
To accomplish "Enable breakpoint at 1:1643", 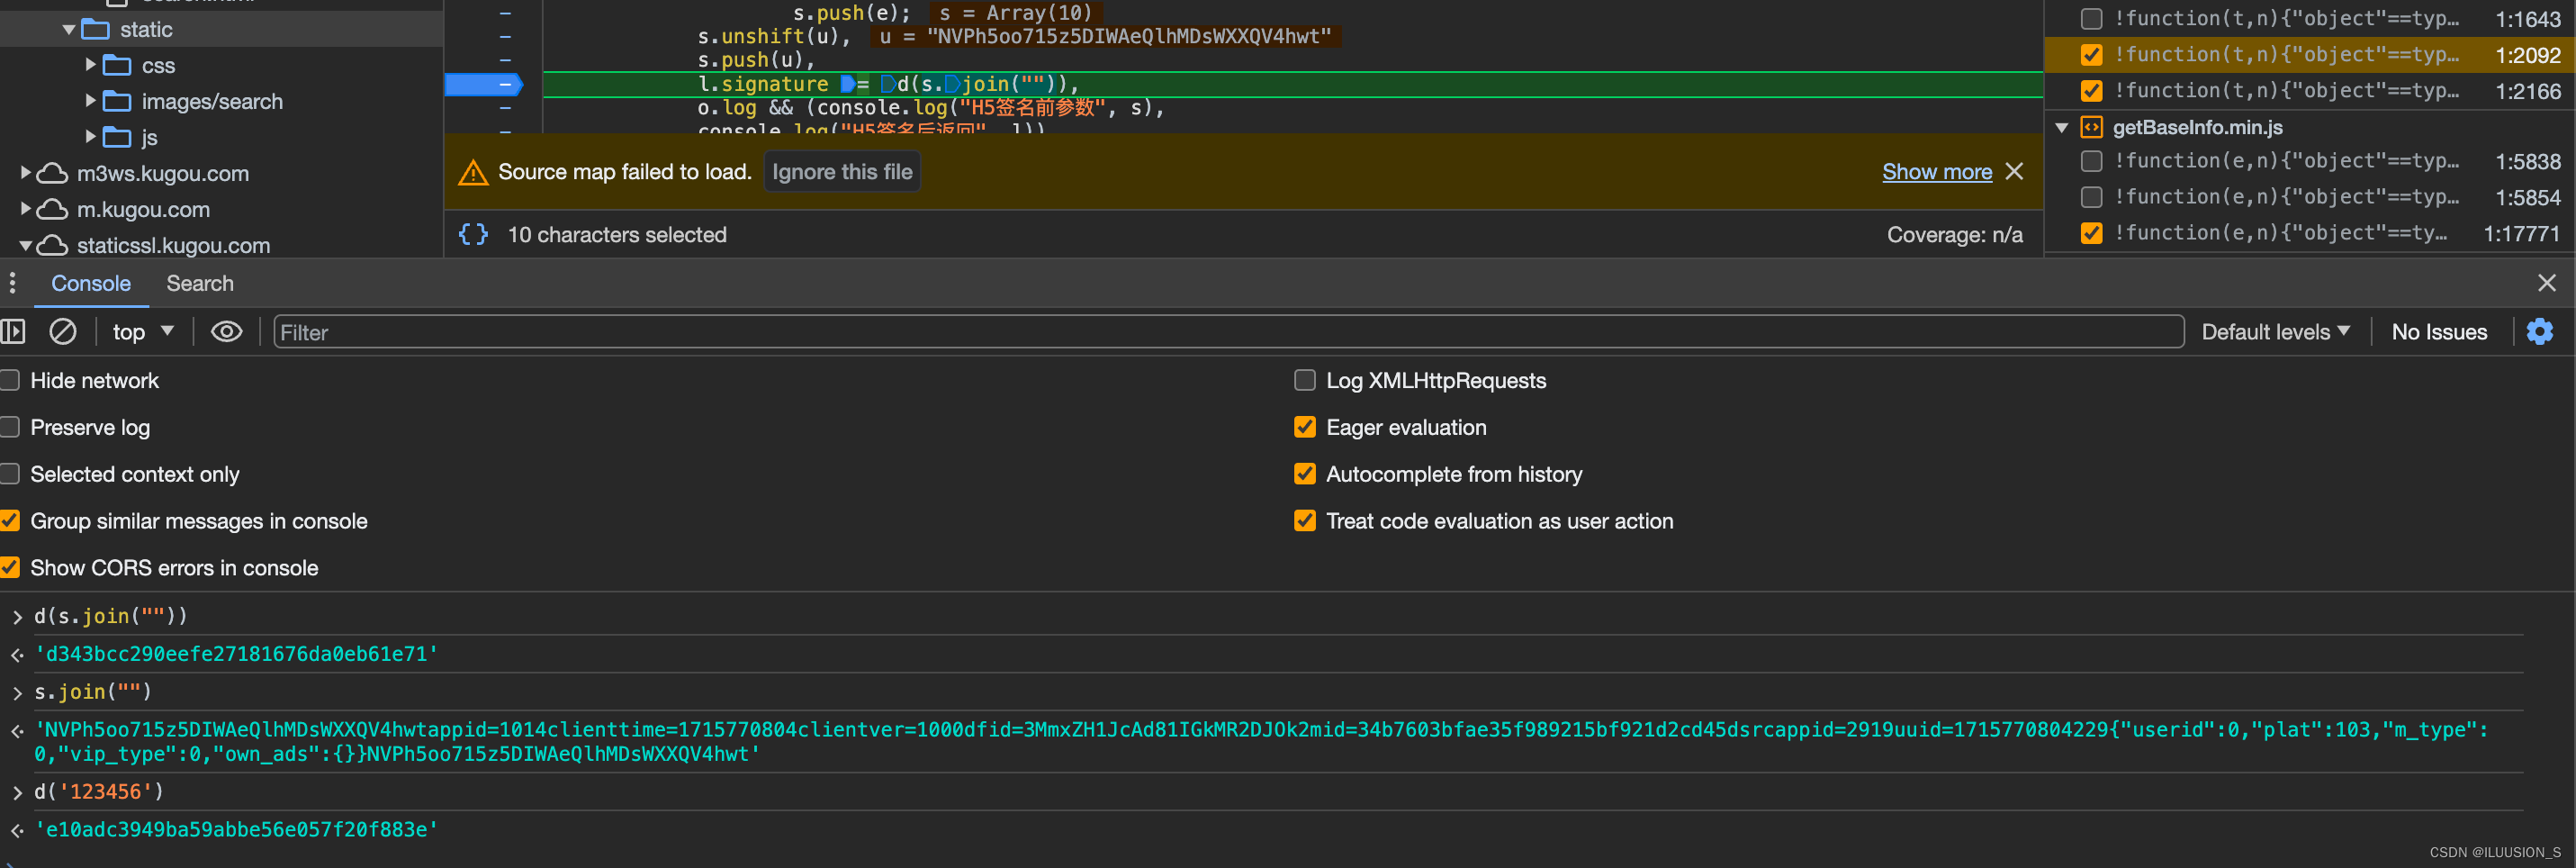I will (2091, 19).
